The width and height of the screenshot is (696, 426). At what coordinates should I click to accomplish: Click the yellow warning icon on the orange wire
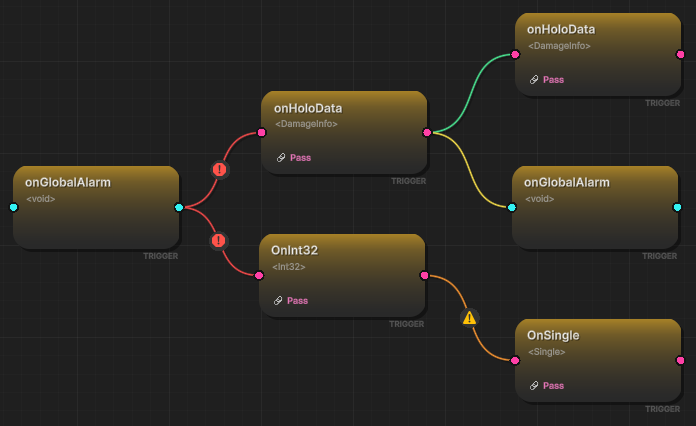tap(470, 318)
